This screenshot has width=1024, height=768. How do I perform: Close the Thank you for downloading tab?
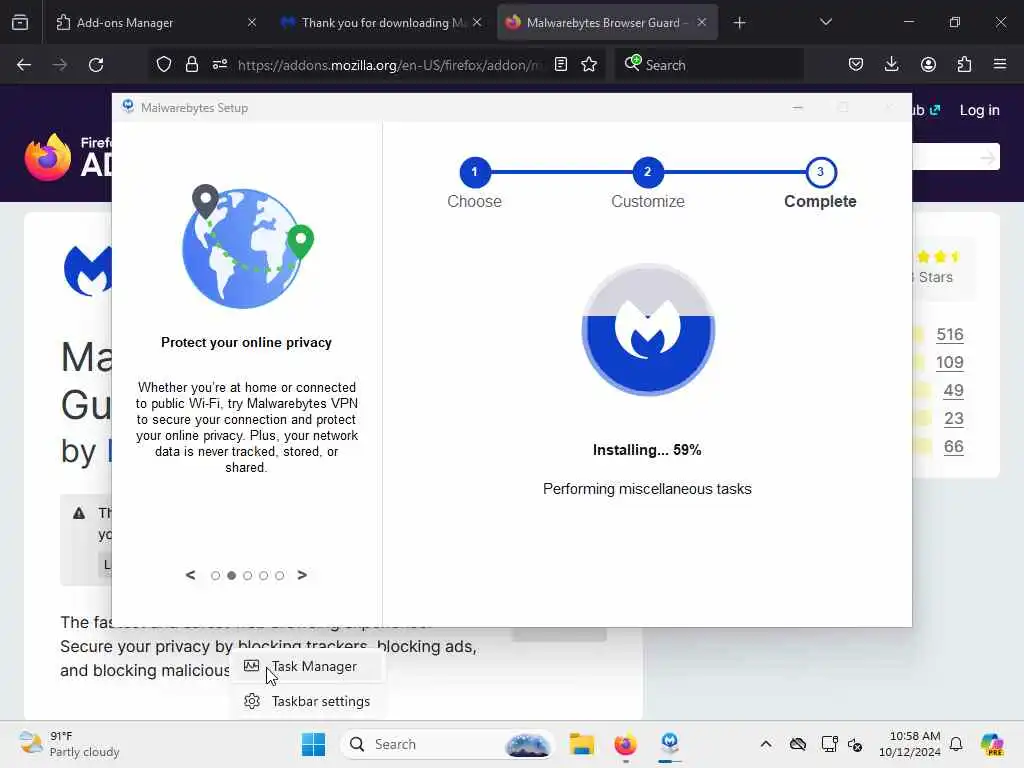(x=477, y=23)
